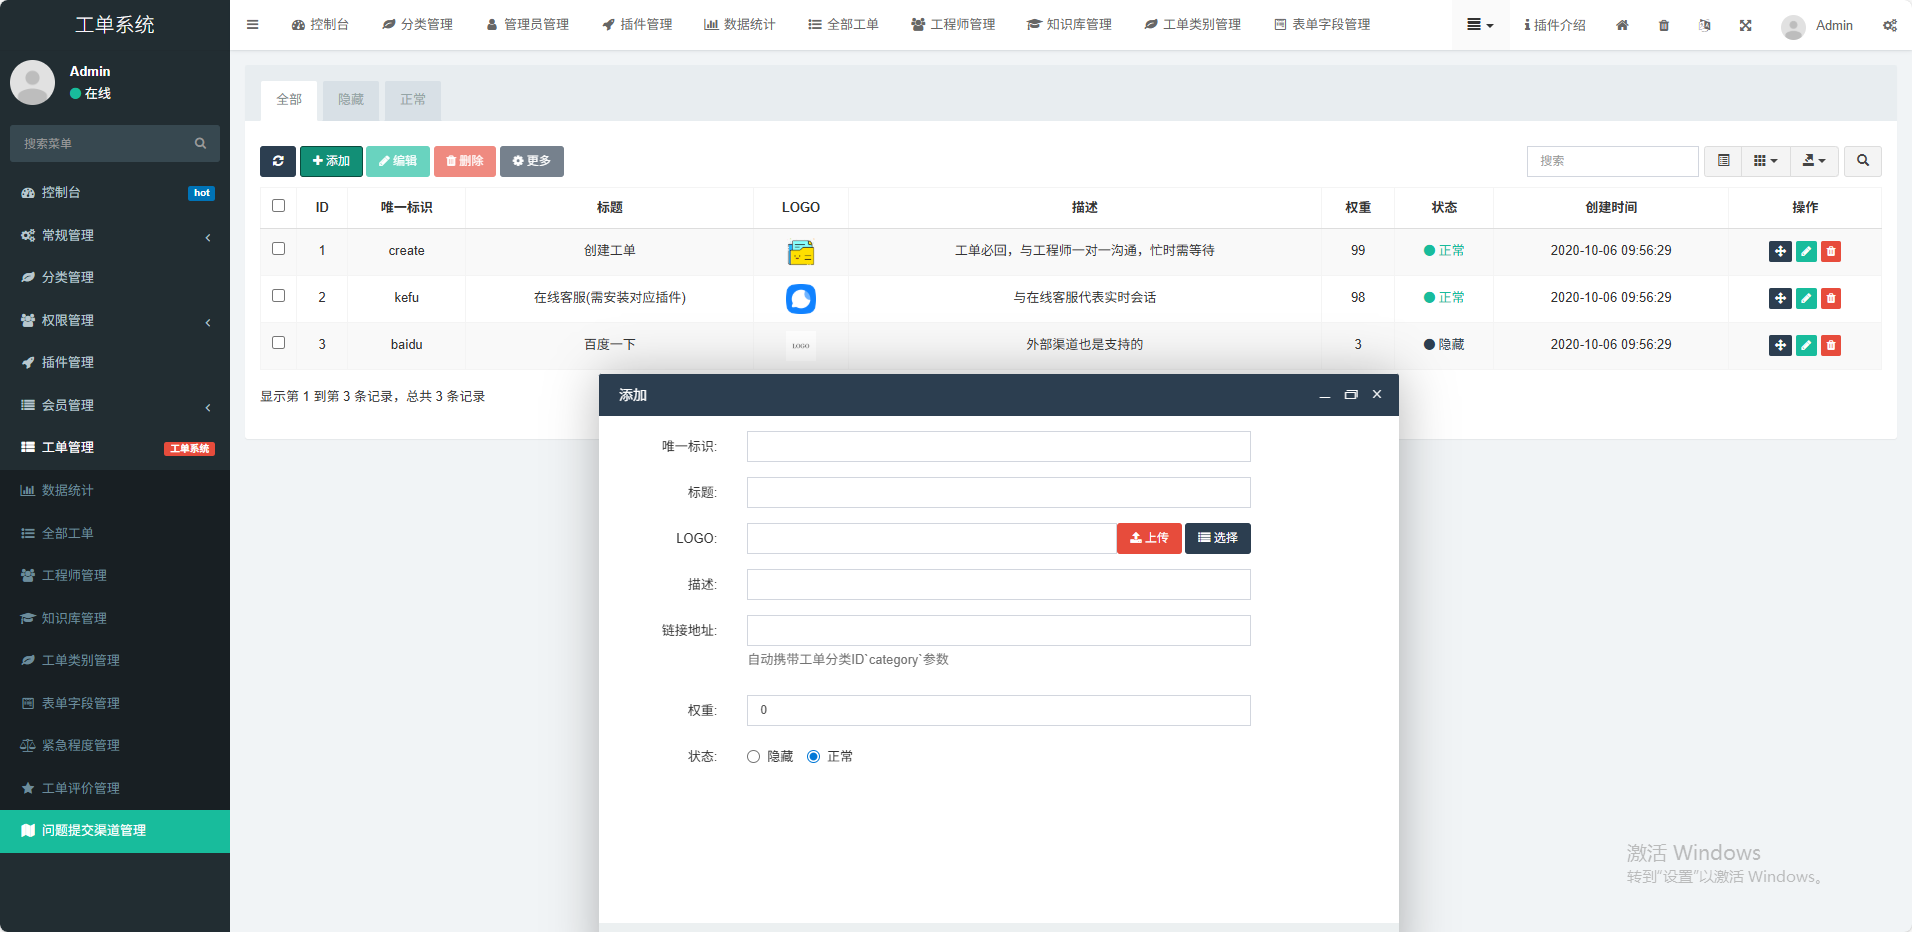Toggle fullscreen using the expand icon
The width and height of the screenshot is (1912, 932).
[x=1745, y=25]
